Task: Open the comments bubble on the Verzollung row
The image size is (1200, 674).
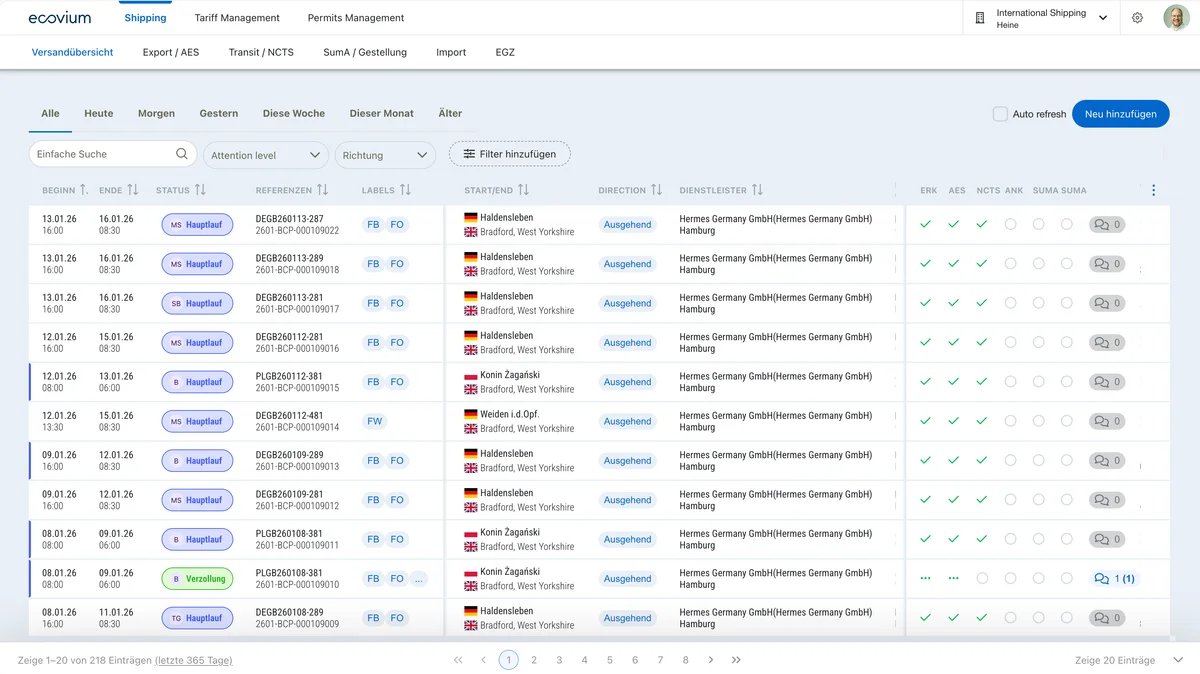Action: tap(1108, 578)
